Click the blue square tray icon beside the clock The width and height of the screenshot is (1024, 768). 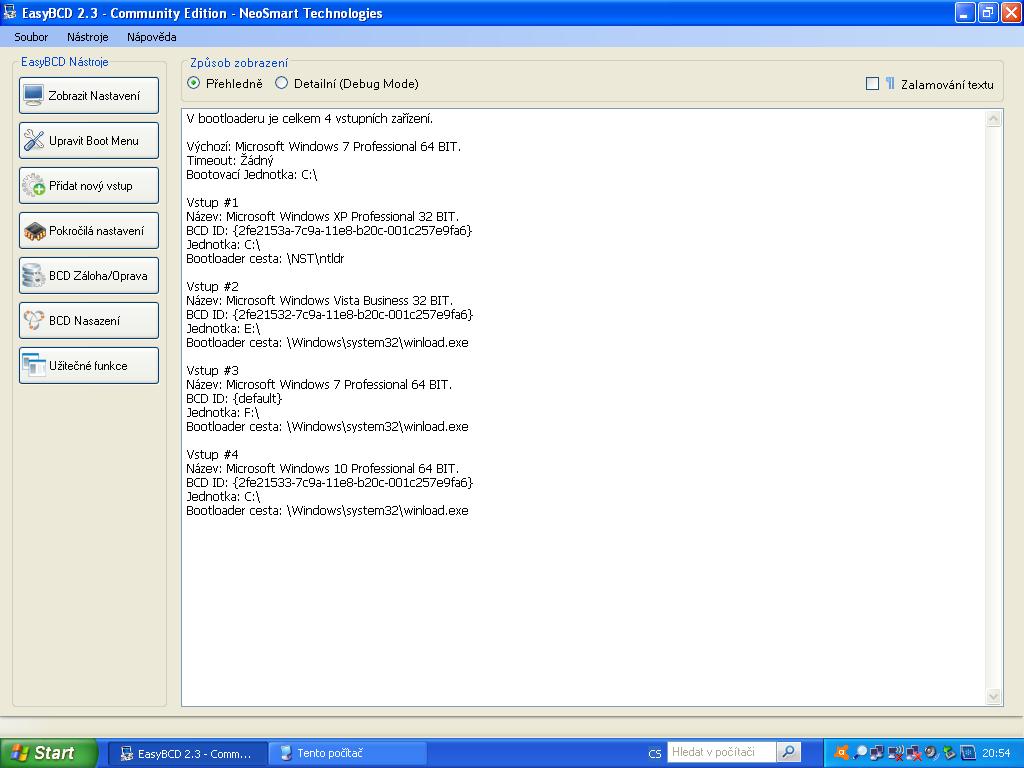pyautogui.click(x=968, y=753)
